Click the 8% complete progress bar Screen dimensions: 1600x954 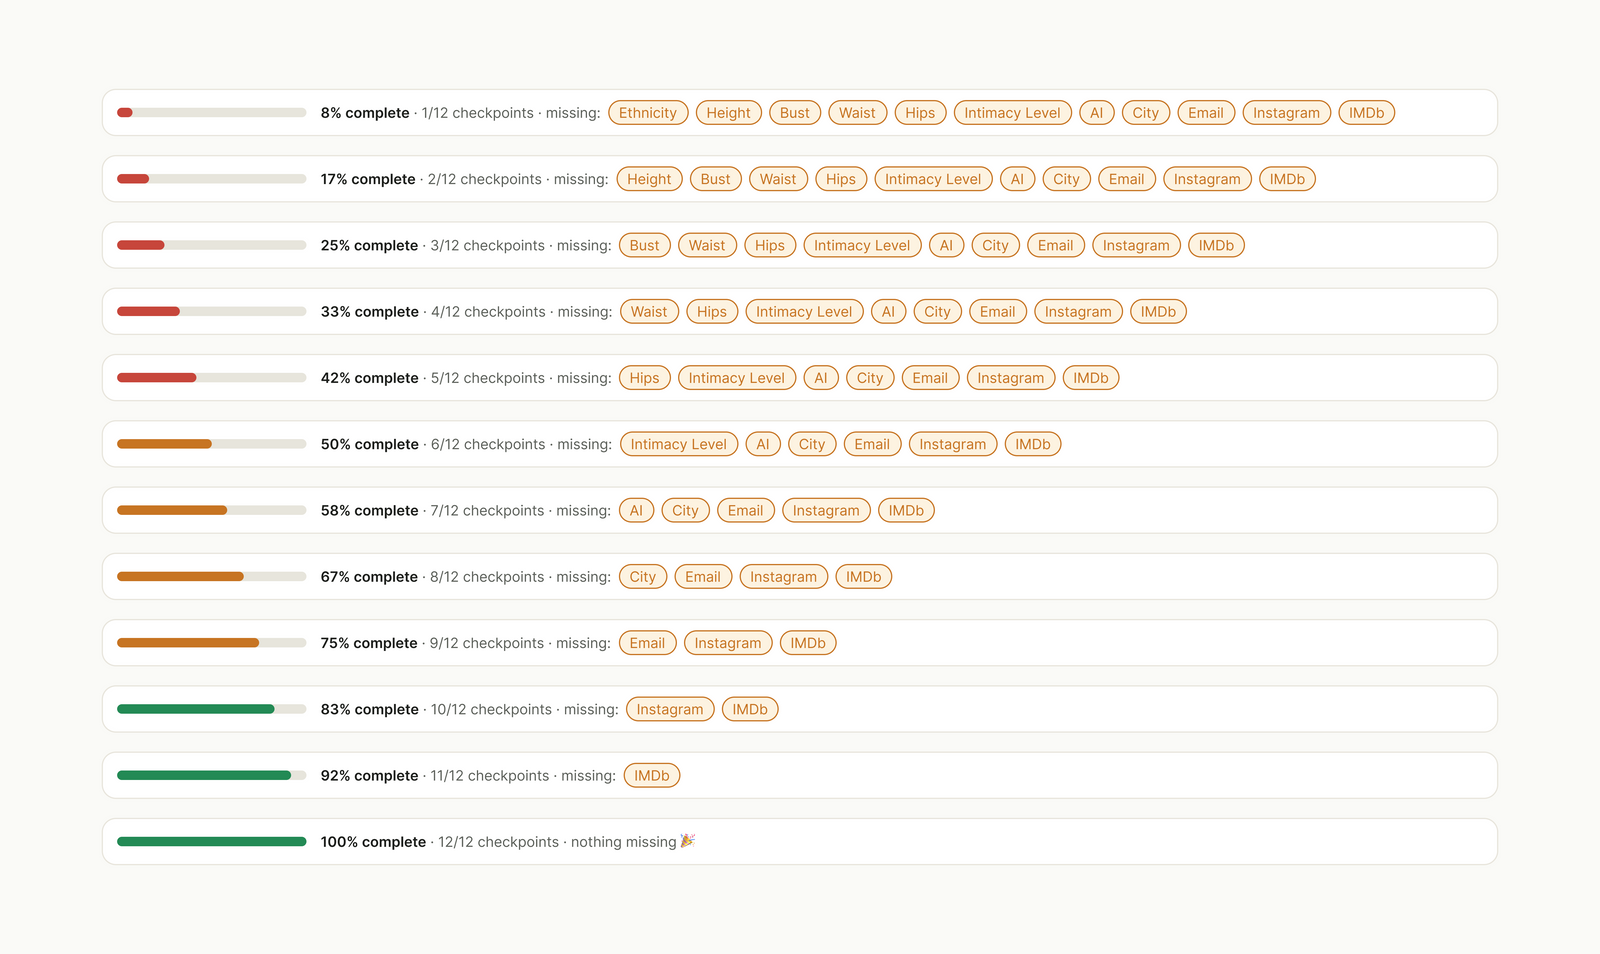(212, 113)
